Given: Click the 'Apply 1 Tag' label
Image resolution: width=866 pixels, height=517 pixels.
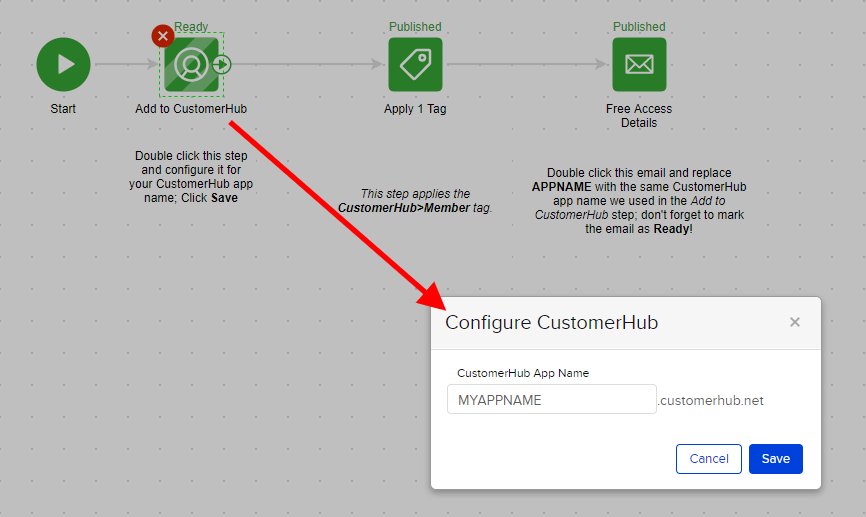Looking at the screenshot, I should point(415,109).
